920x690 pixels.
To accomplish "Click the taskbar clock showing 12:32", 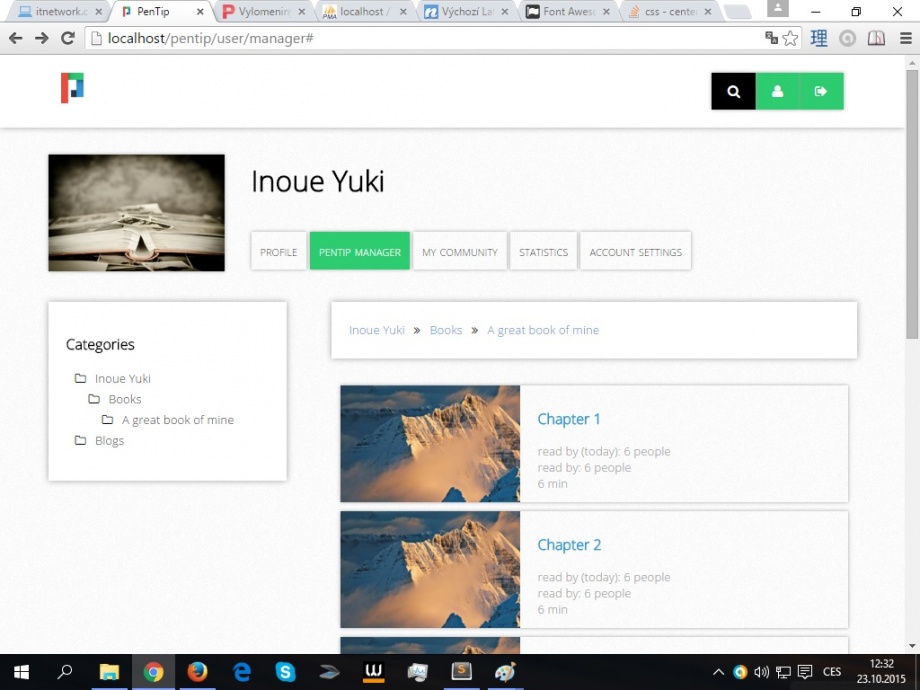I will point(881,671).
